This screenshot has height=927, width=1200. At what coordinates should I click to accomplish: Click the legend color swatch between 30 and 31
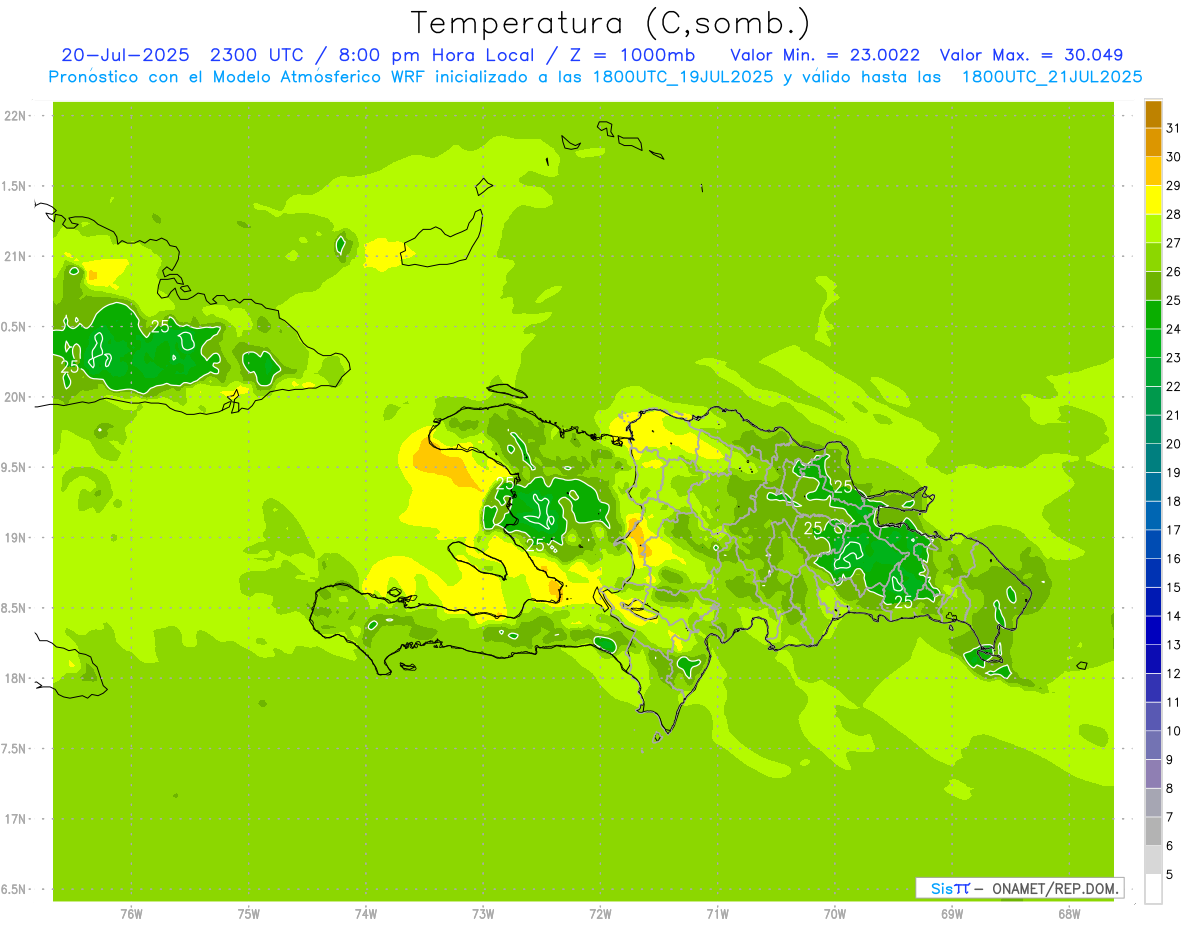1153,141
